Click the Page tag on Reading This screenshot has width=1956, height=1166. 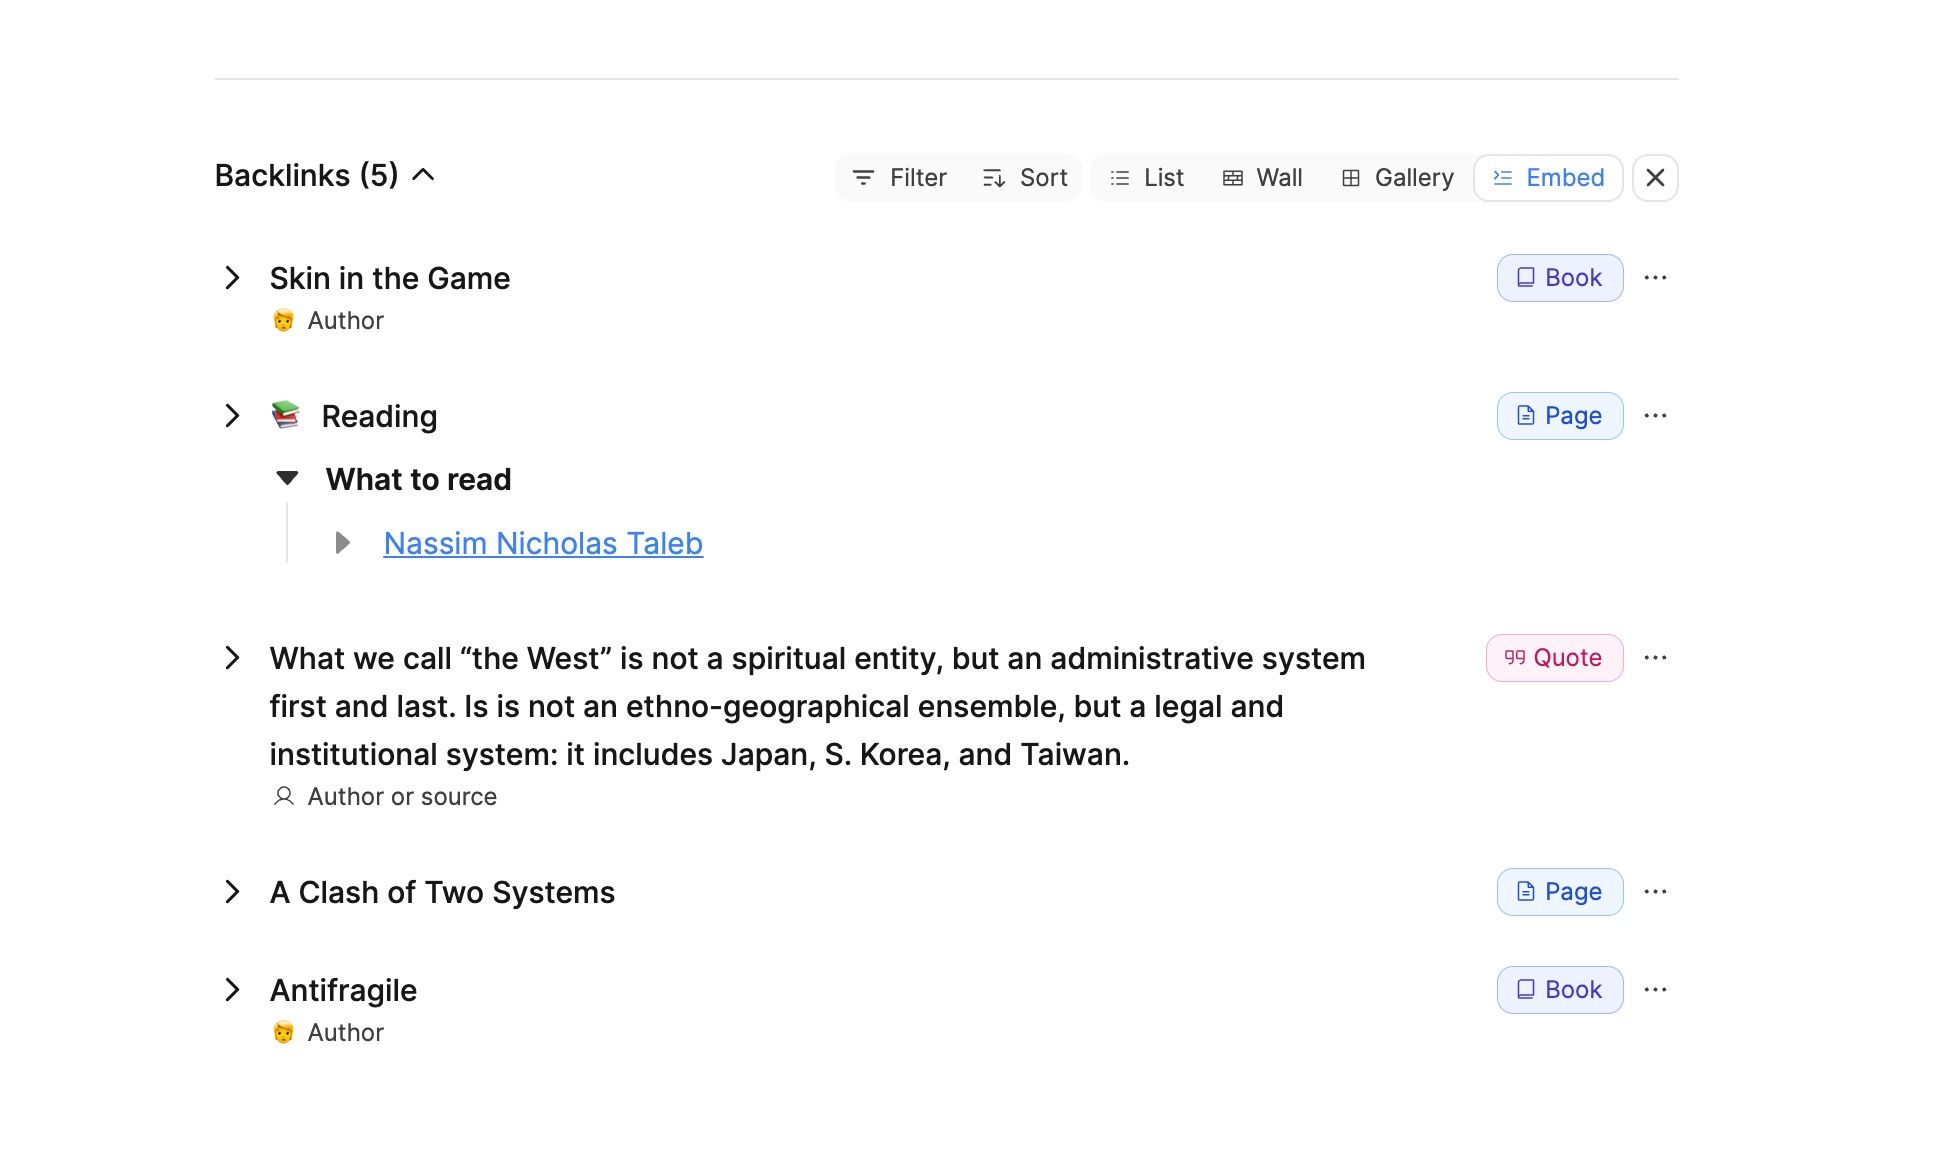pos(1559,416)
